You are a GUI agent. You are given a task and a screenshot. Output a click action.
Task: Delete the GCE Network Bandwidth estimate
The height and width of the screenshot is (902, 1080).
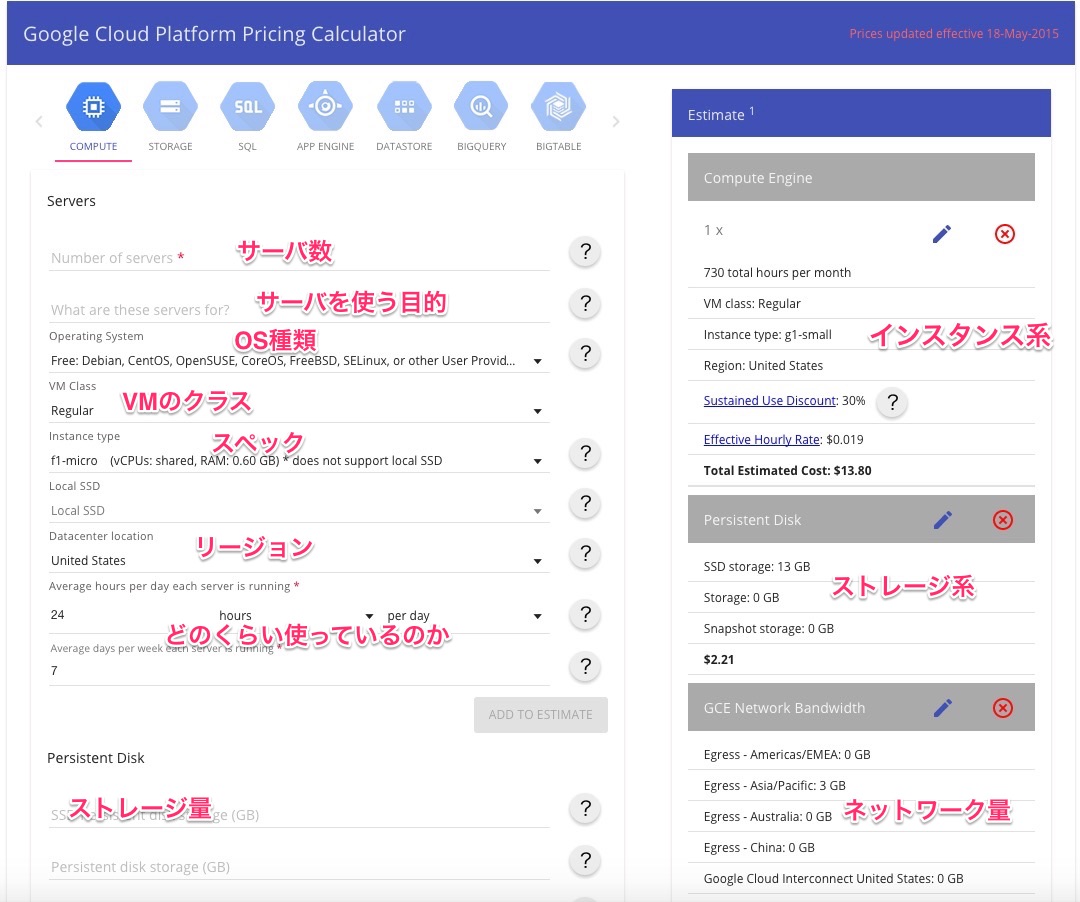click(1003, 708)
